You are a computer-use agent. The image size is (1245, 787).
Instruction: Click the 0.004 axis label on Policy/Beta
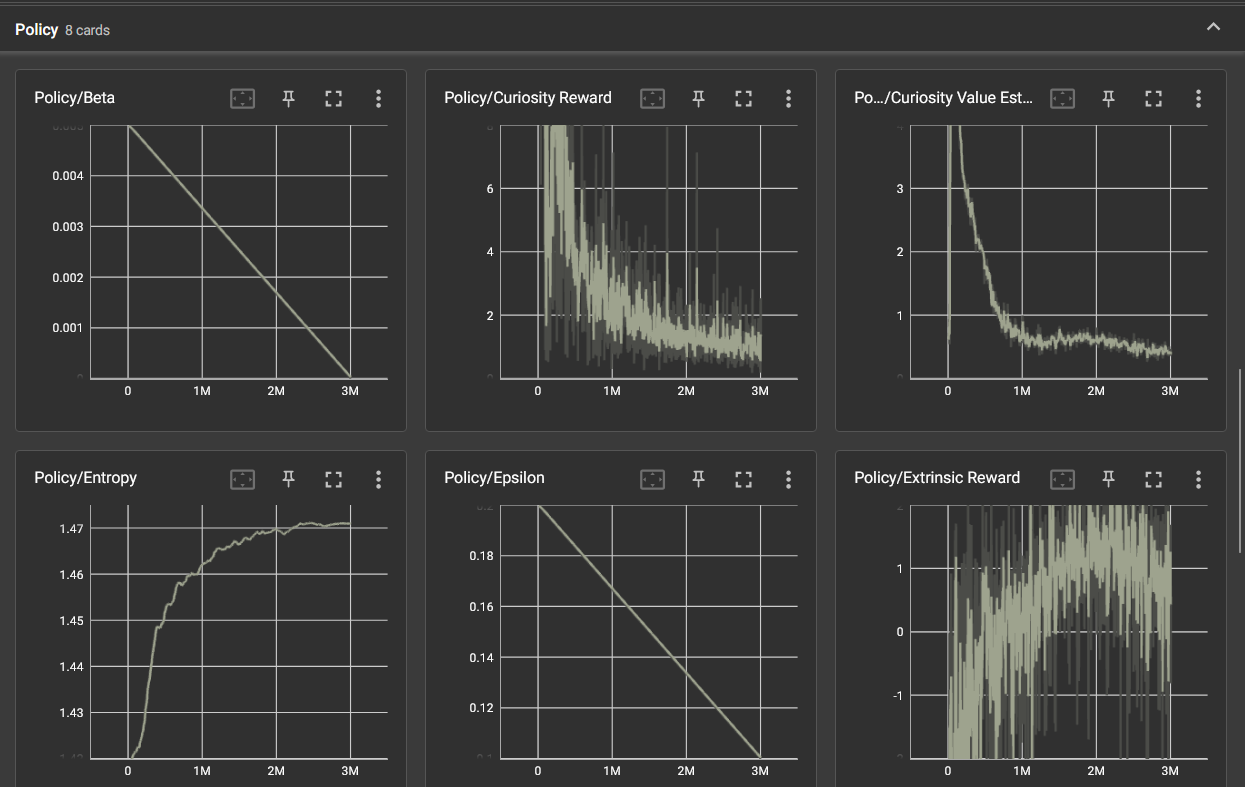[68, 176]
